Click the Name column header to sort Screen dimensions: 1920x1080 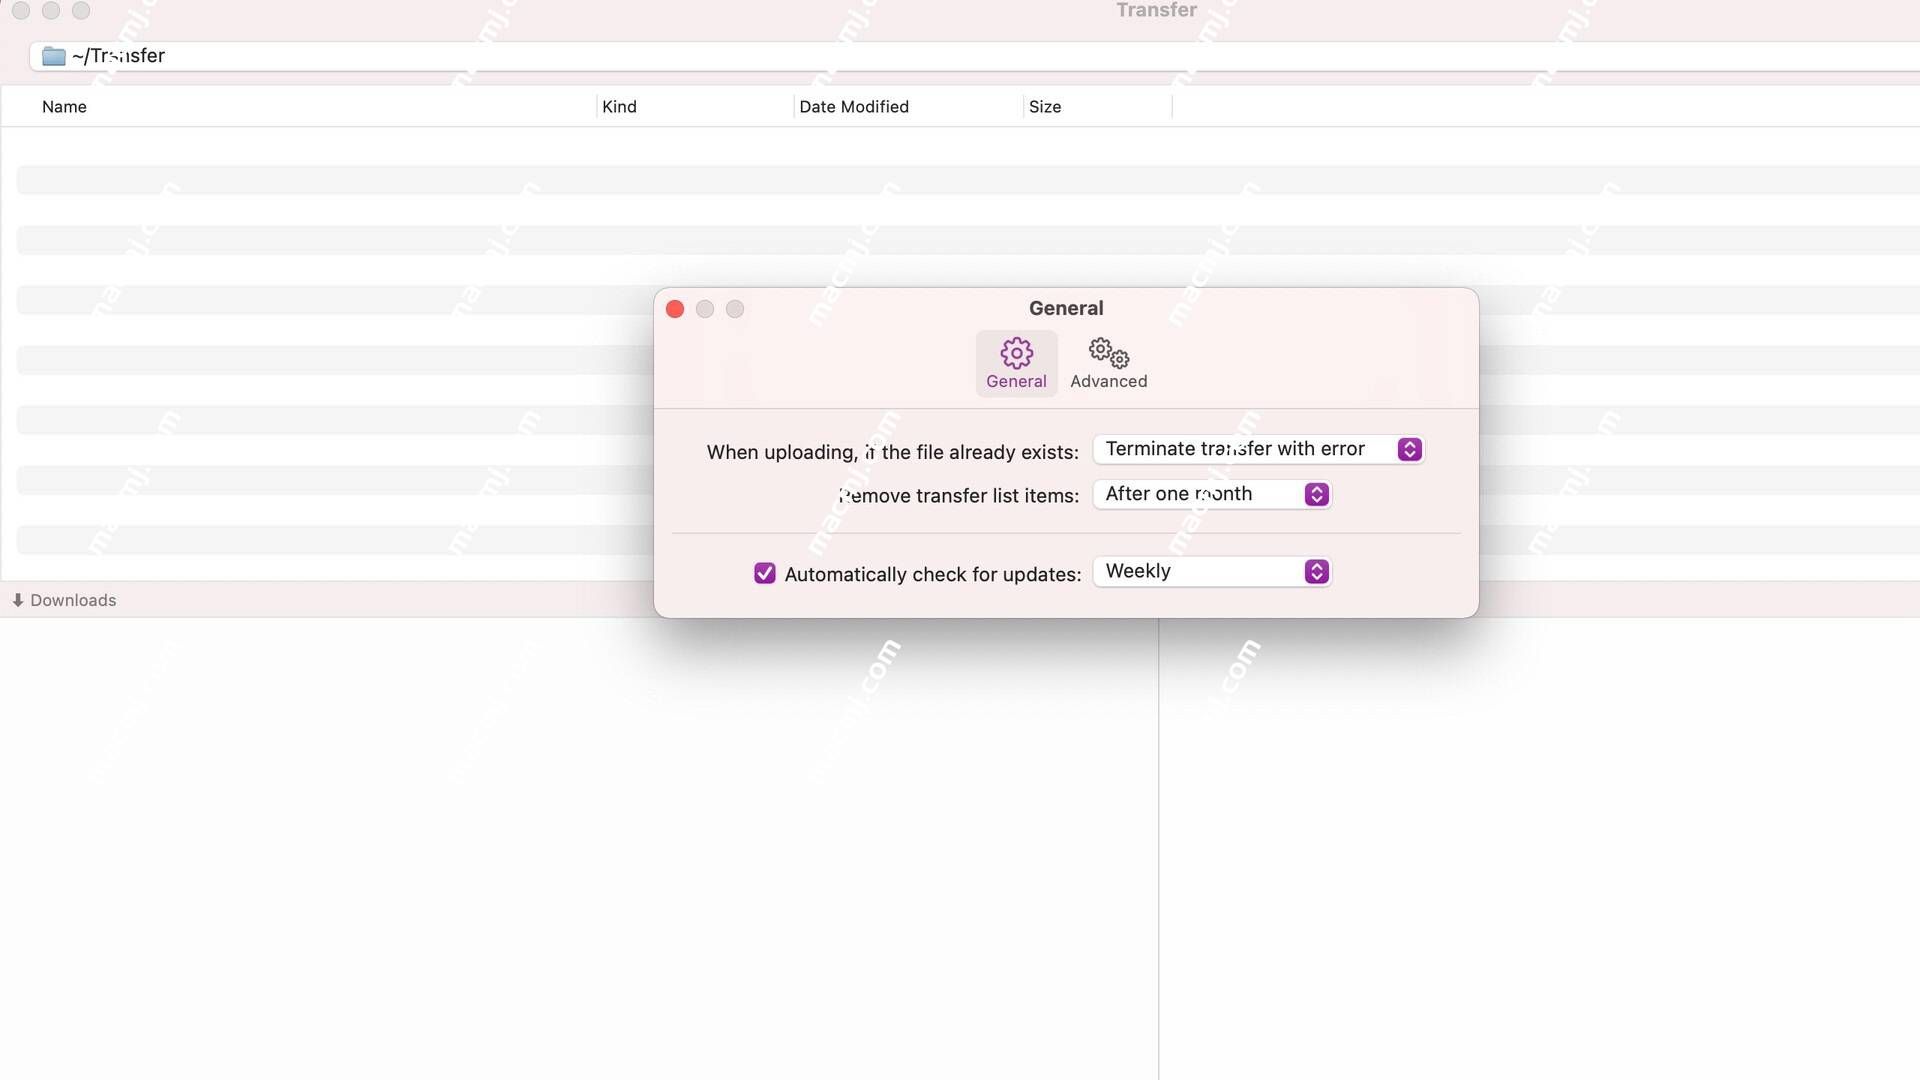[63, 105]
